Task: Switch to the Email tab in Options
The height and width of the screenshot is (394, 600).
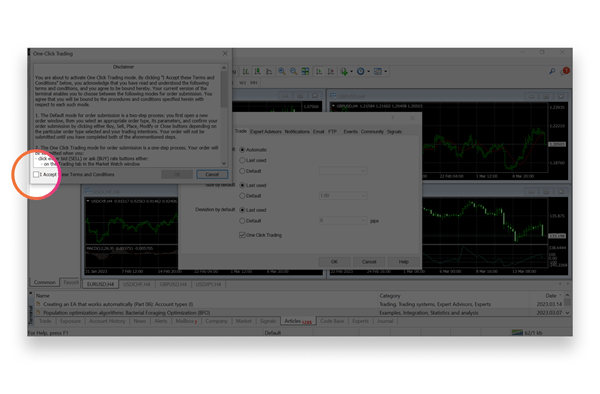Action: click(318, 132)
